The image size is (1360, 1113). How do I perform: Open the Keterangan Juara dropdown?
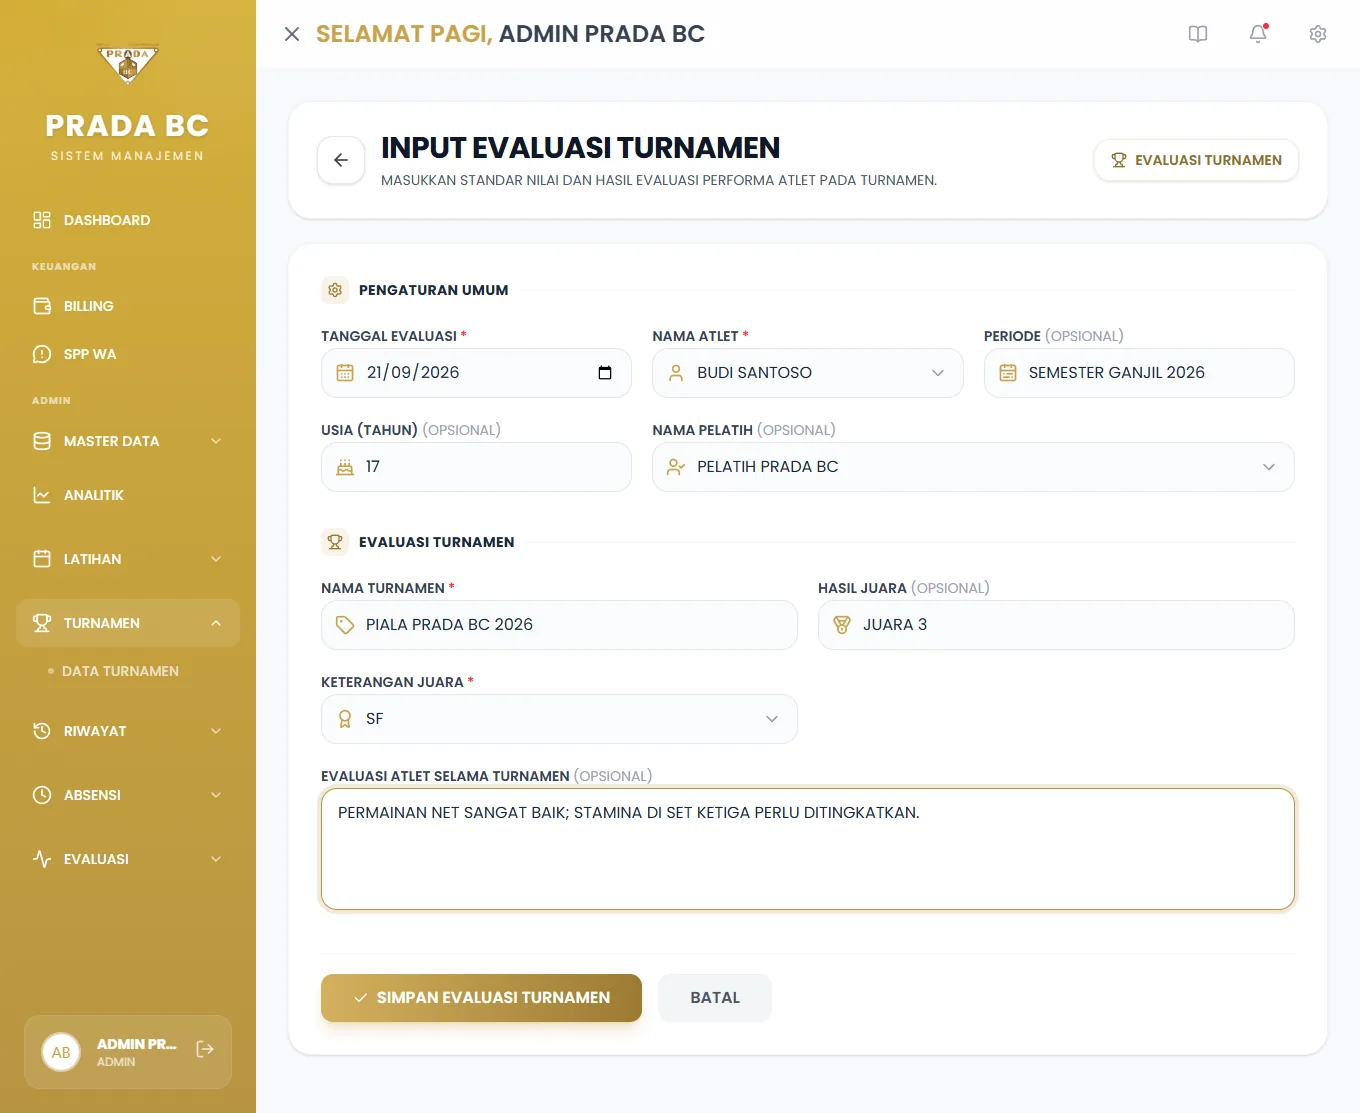click(x=559, y=719)
